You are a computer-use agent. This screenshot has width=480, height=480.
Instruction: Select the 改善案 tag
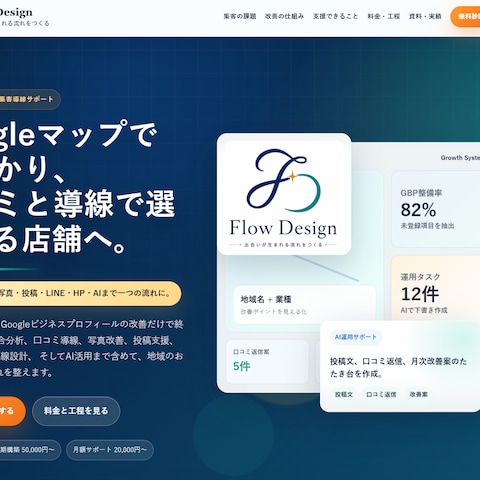pyautogui.click(x=419, y=394)
